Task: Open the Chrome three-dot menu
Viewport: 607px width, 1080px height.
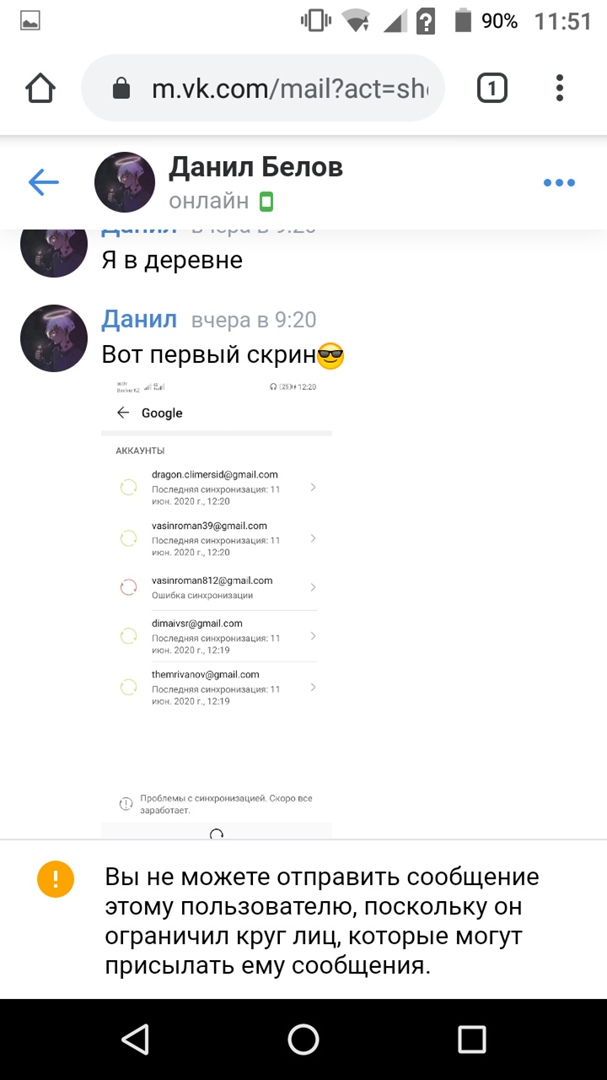Action: pos(559,88)
